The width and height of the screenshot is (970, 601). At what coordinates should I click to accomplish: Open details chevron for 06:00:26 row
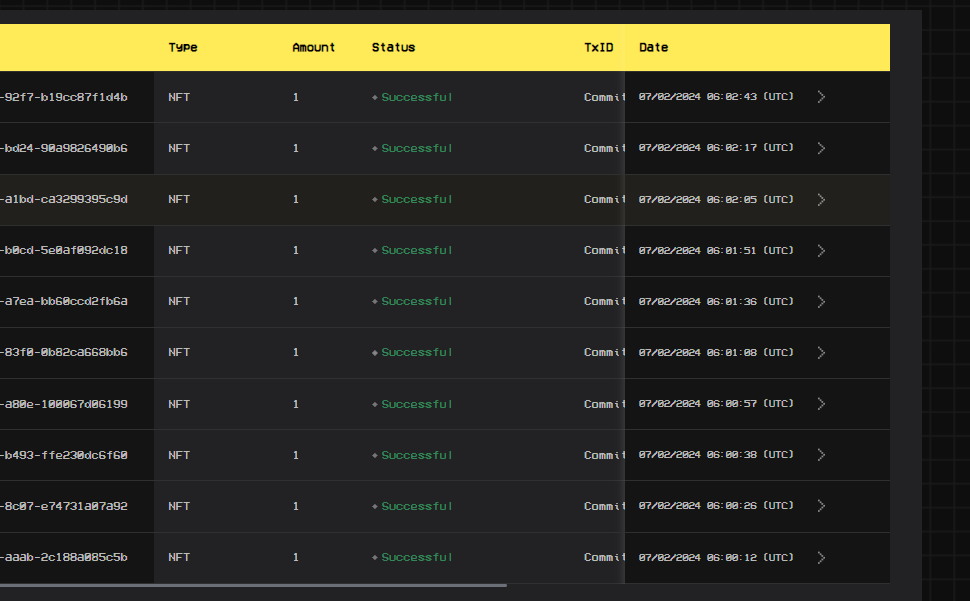[821, 506]
